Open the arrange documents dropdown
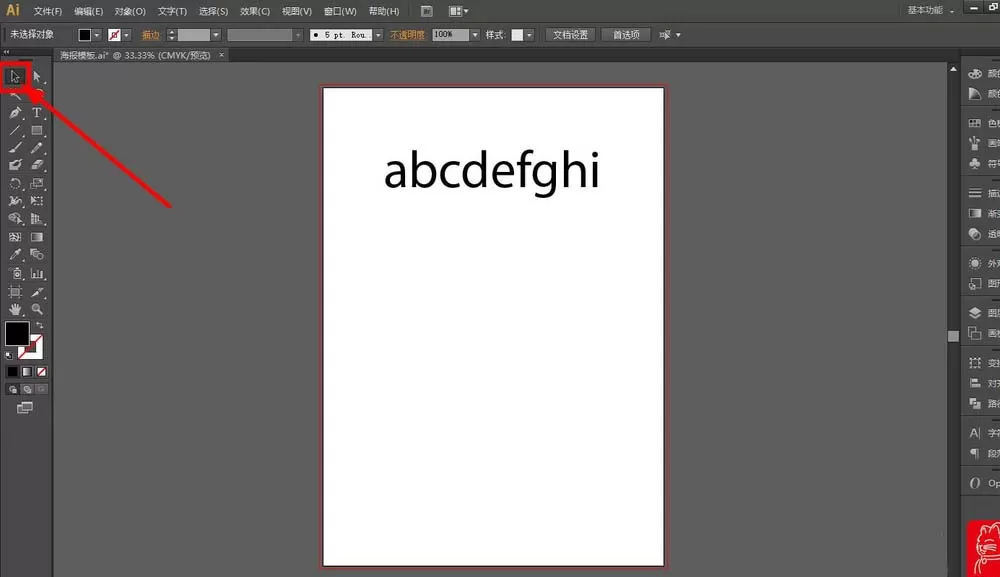The height and width of the screenshot is (577, 1000). [x=459, y=11]
